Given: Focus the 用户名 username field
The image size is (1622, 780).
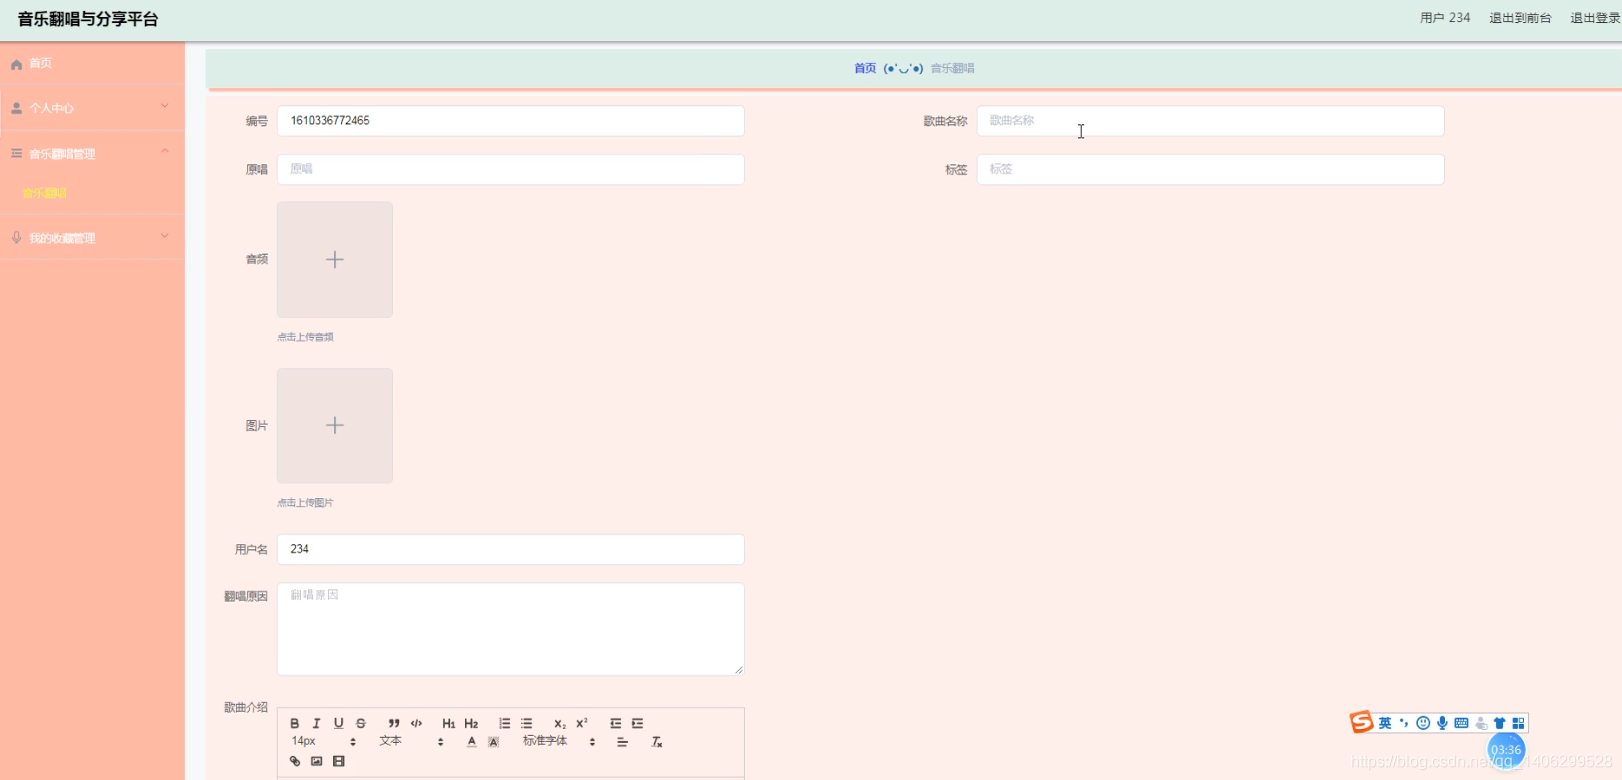Looking at the screenshot, I should (511, 549).
